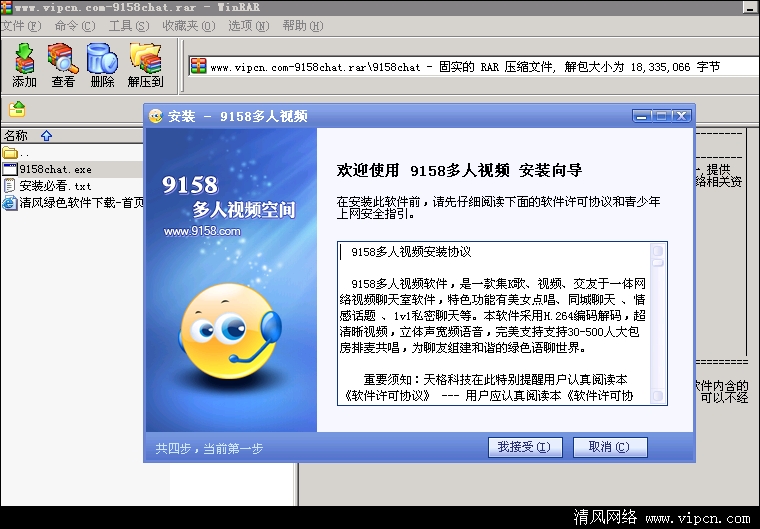The width and height of the screenshot is (760, 529).
Task: Select the 清风绿色软件下载-首页 entry
Action: pyautogui.click(x=81, y=203)
